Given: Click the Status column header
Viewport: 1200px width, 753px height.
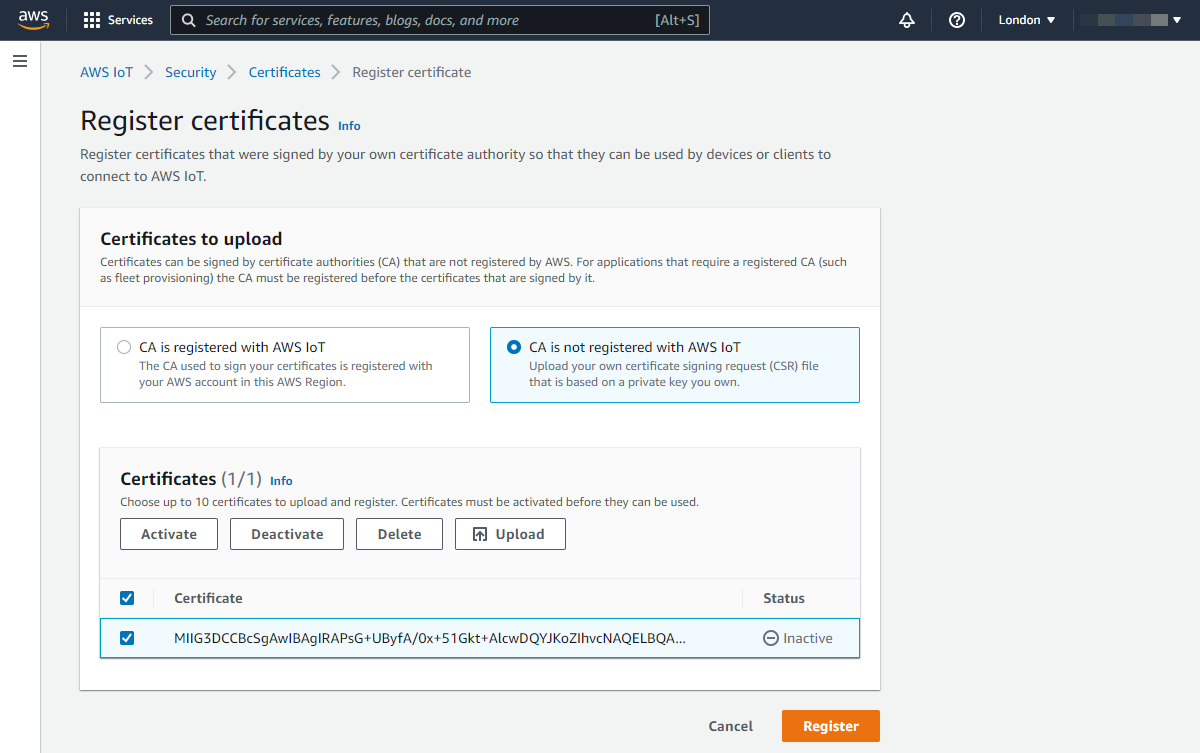Looking at the screenshot, I should 784,598.
